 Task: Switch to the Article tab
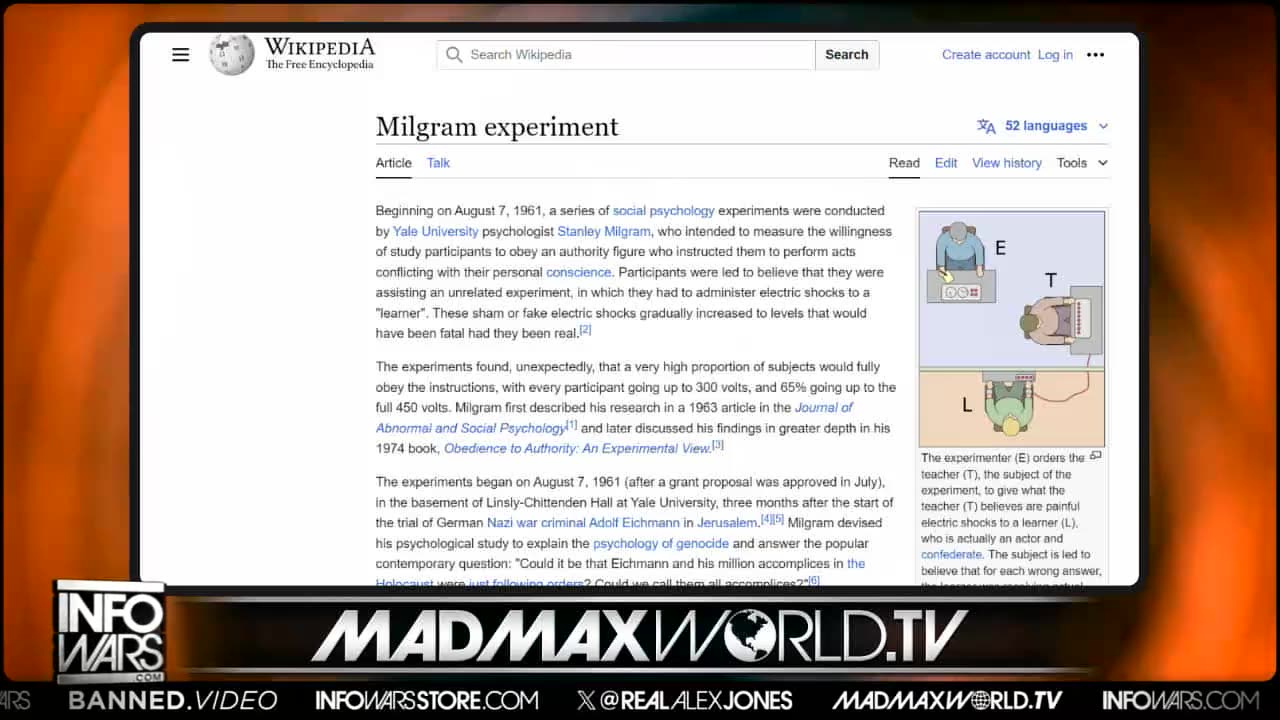393,163
